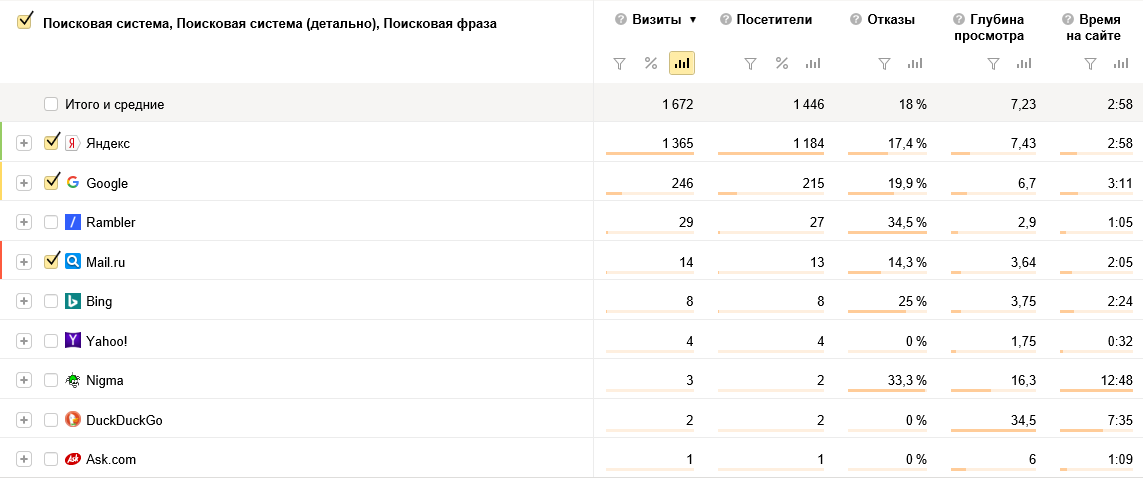Image resolution: width=1143 pixels, height=482 pixels.
Task: Expand the Bing row details
Action: (24, 301)
